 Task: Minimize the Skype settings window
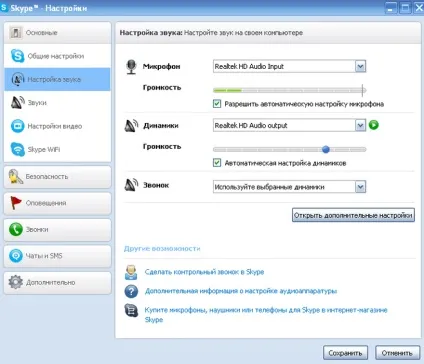click(x=390, y=8)
